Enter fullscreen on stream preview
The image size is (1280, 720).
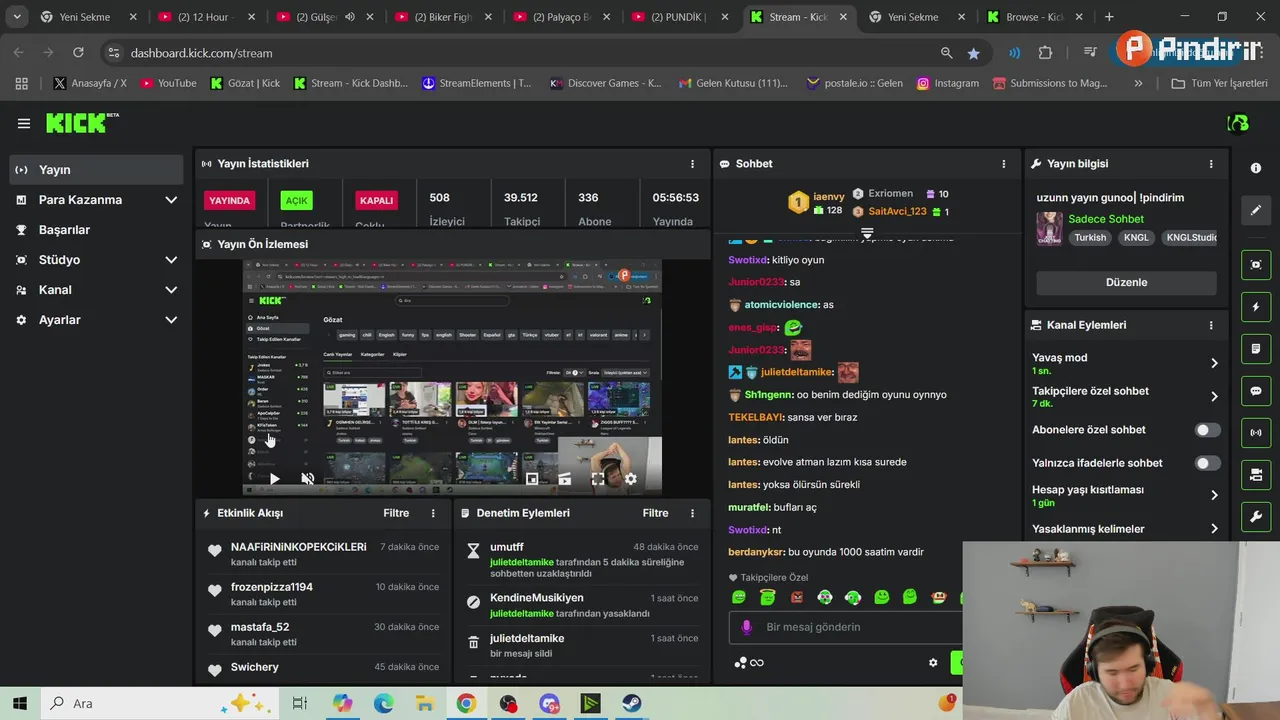598,479
